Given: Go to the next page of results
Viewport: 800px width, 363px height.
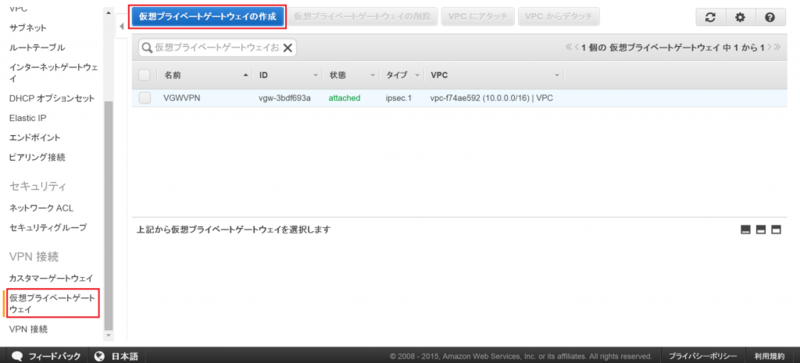Looking at the screenshot, I should pos(769,47).
